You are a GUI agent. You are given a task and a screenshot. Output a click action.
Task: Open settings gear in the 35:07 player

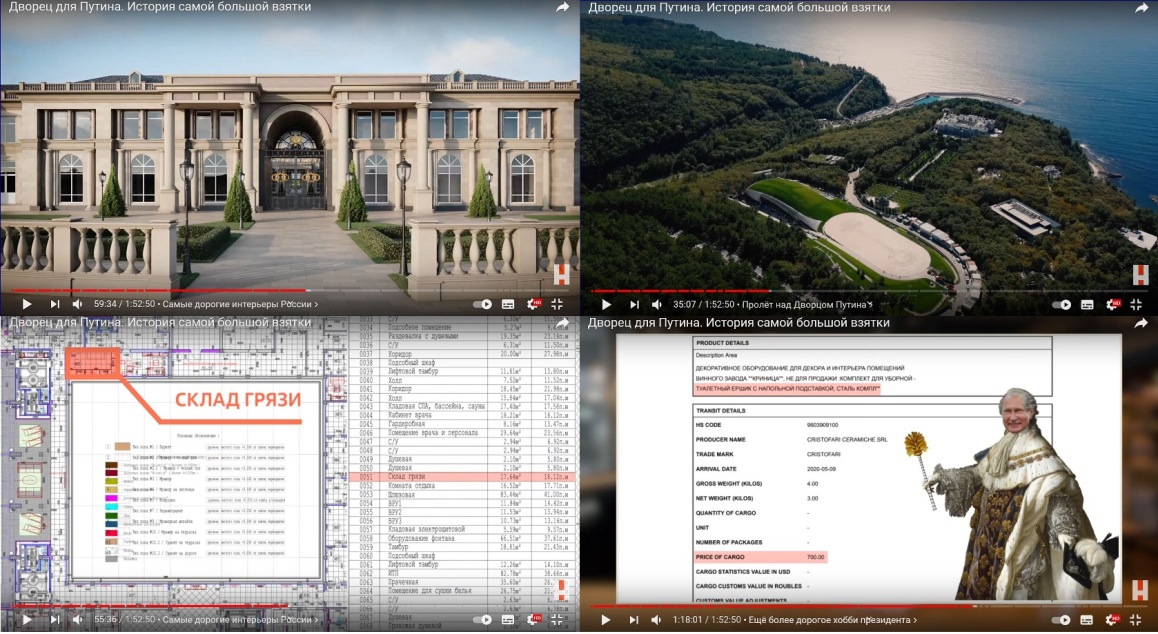tap(1112, 304)
